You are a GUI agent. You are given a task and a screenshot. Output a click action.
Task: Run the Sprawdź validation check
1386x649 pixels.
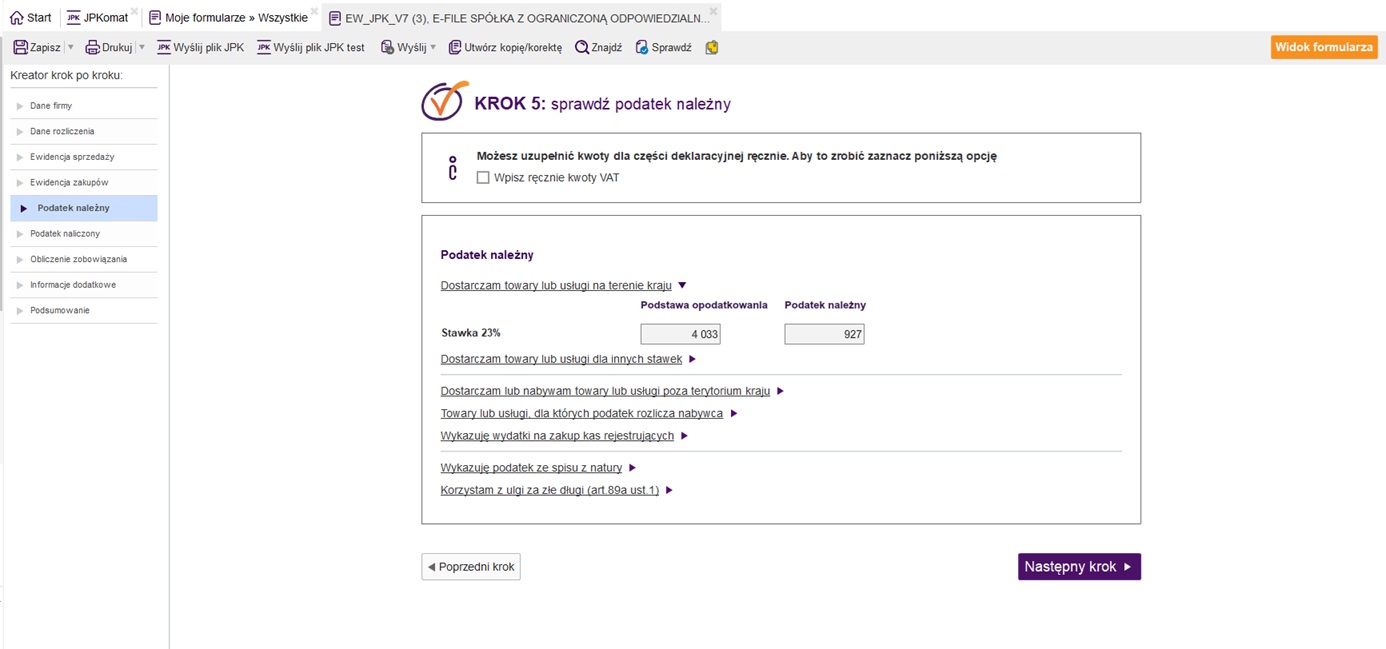tap(663, 47)
